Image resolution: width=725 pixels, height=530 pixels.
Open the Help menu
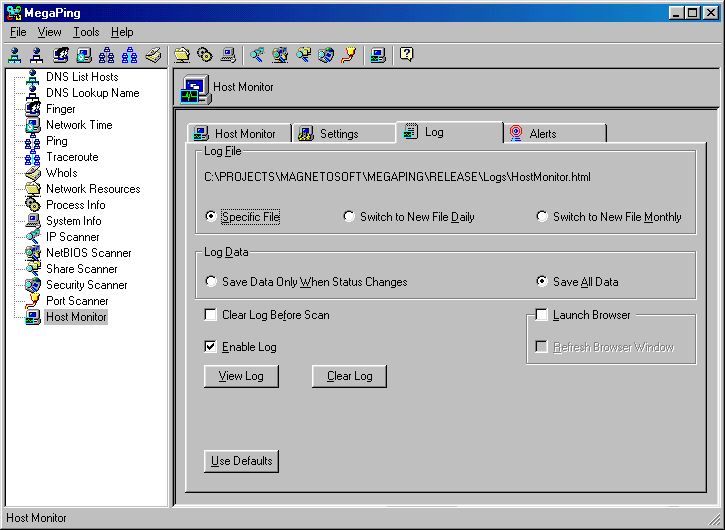(x=122, y=32)
